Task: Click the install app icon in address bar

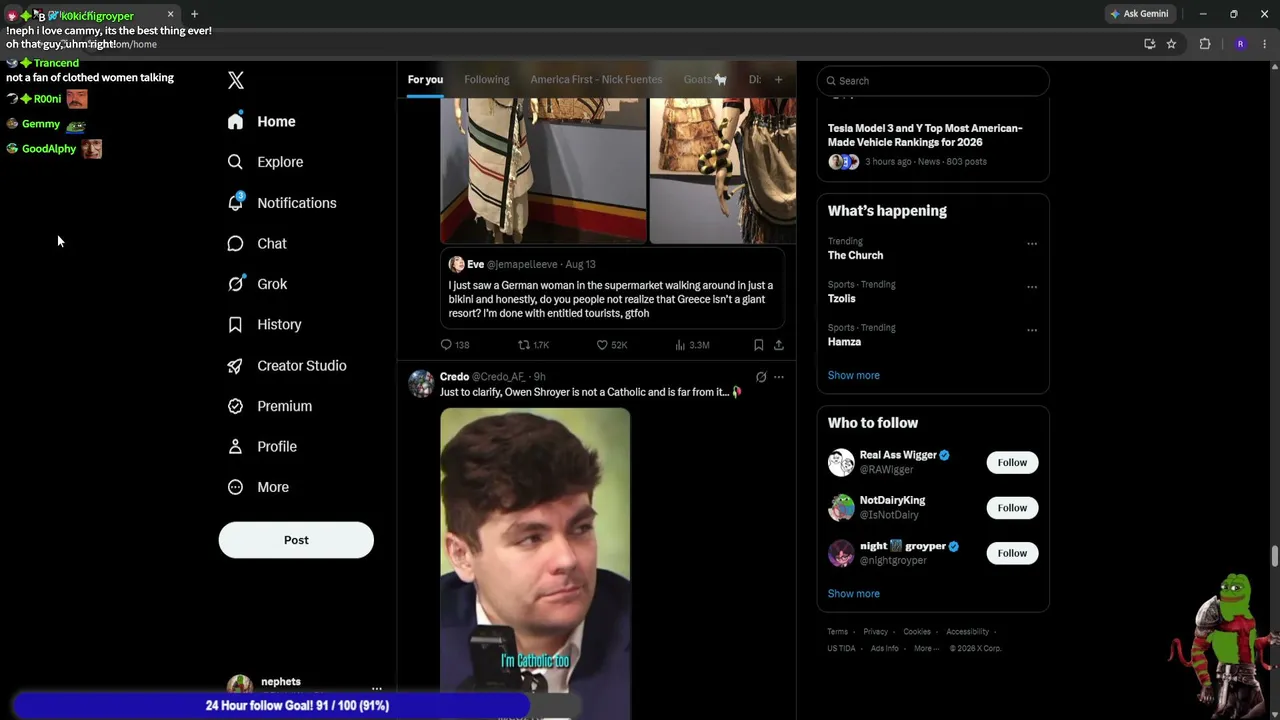Action: point(1150,44)
